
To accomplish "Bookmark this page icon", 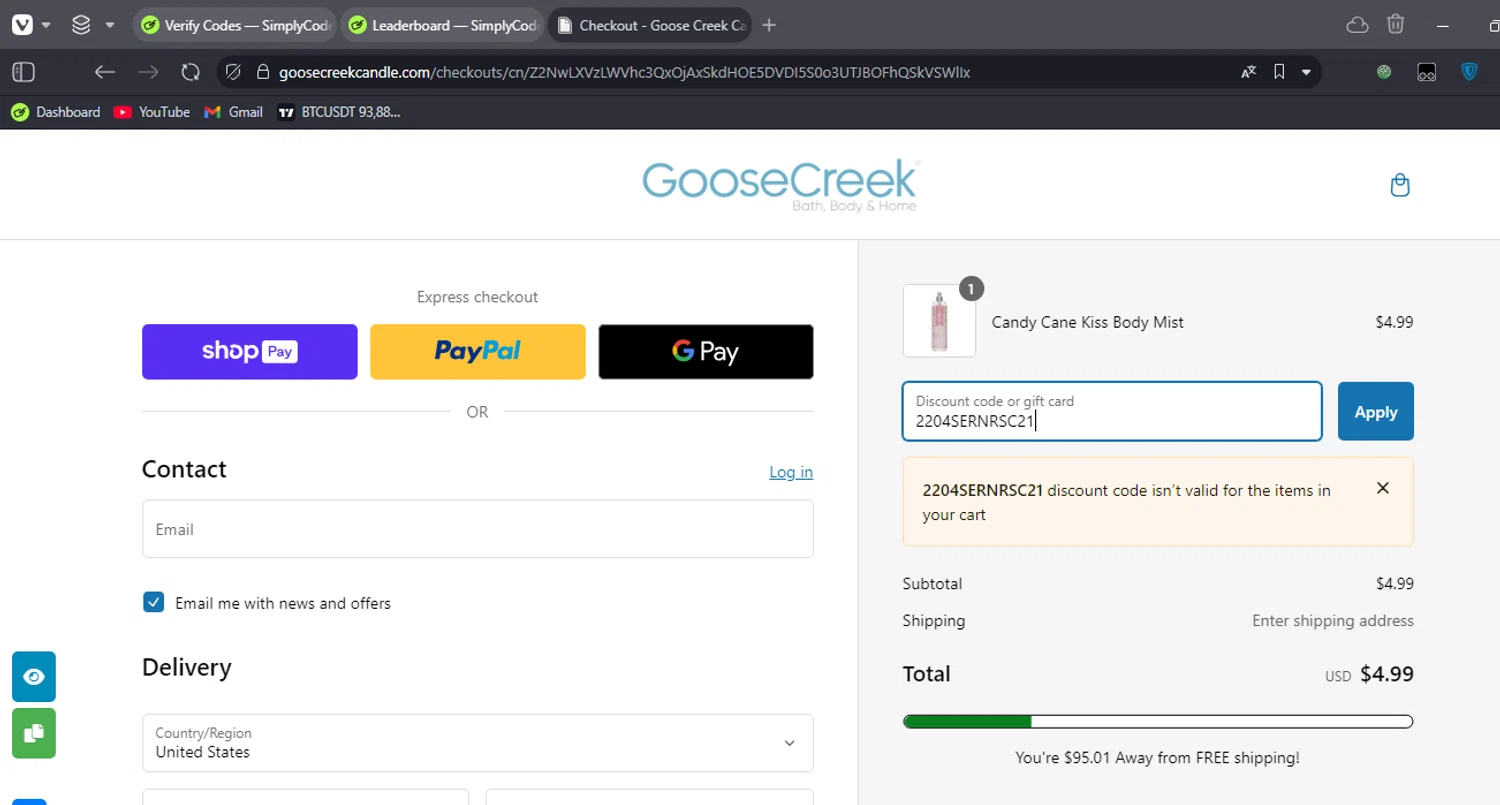I will (x=1279, y=72).
